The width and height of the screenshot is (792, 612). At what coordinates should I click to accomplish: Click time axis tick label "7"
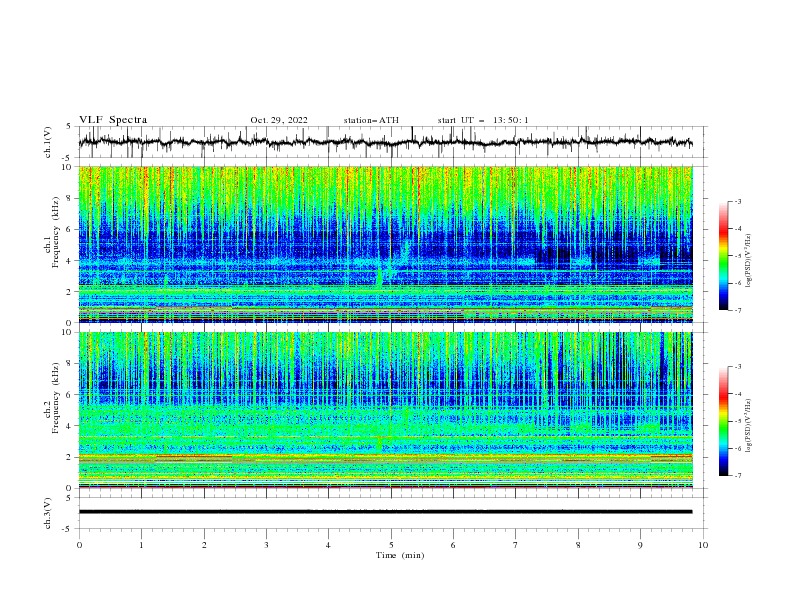click(516, 545)
